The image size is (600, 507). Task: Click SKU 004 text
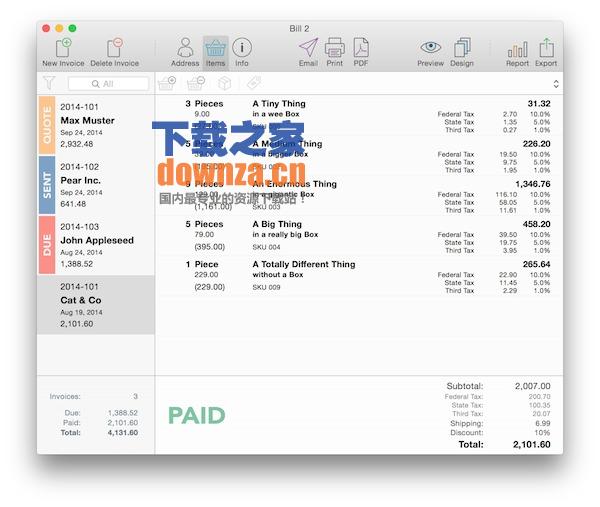tap(266, 247)
